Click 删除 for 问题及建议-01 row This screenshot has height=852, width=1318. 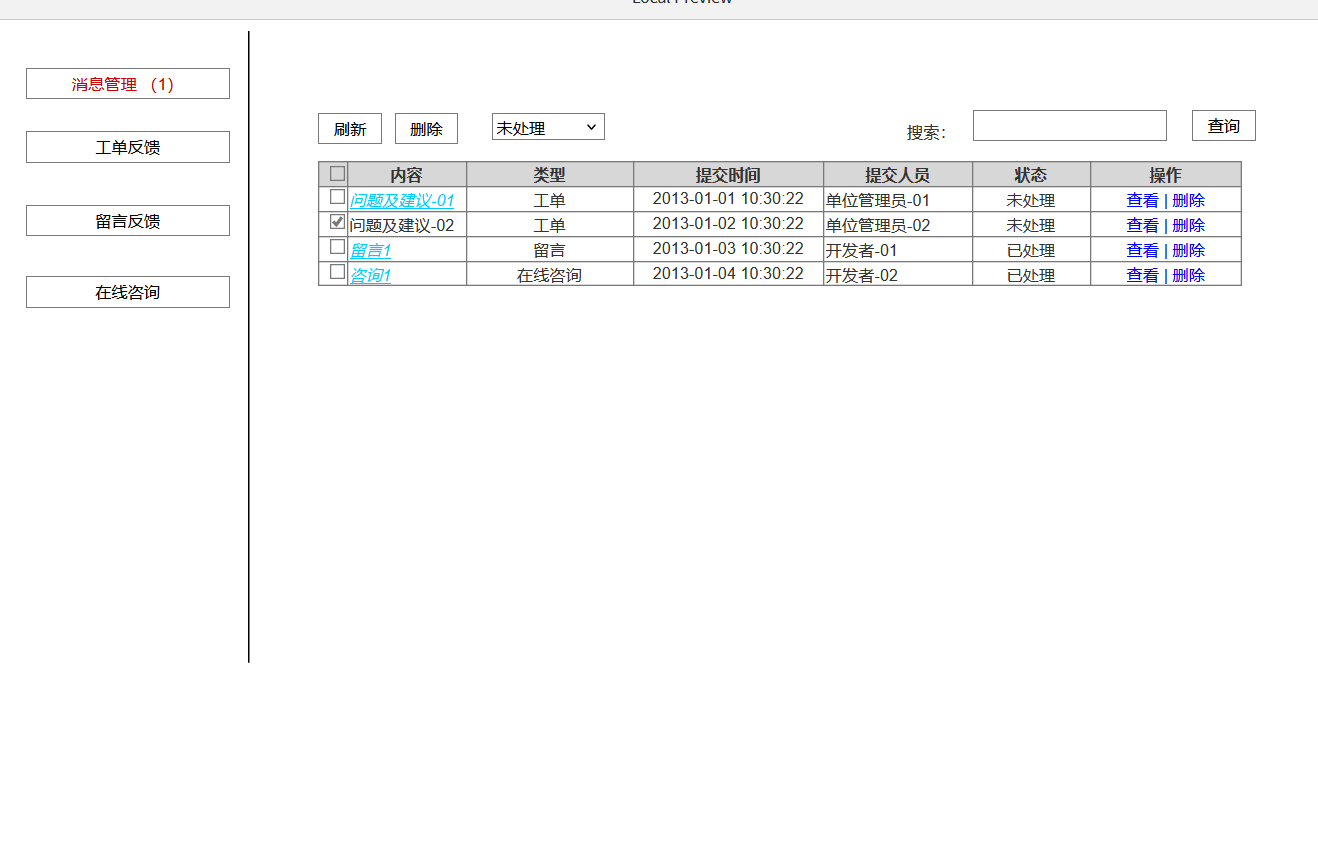tap(1188, 200)
